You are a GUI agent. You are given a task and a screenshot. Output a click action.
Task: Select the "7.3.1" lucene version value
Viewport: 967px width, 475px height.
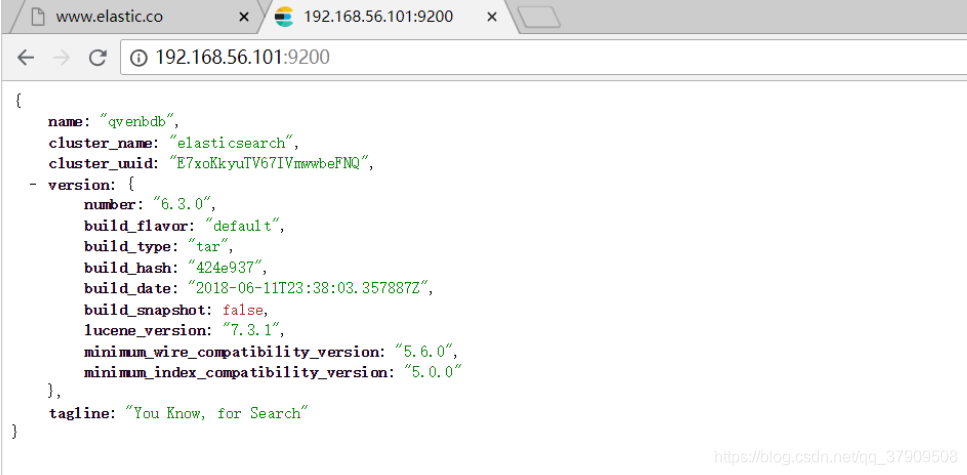pos(251,331)
